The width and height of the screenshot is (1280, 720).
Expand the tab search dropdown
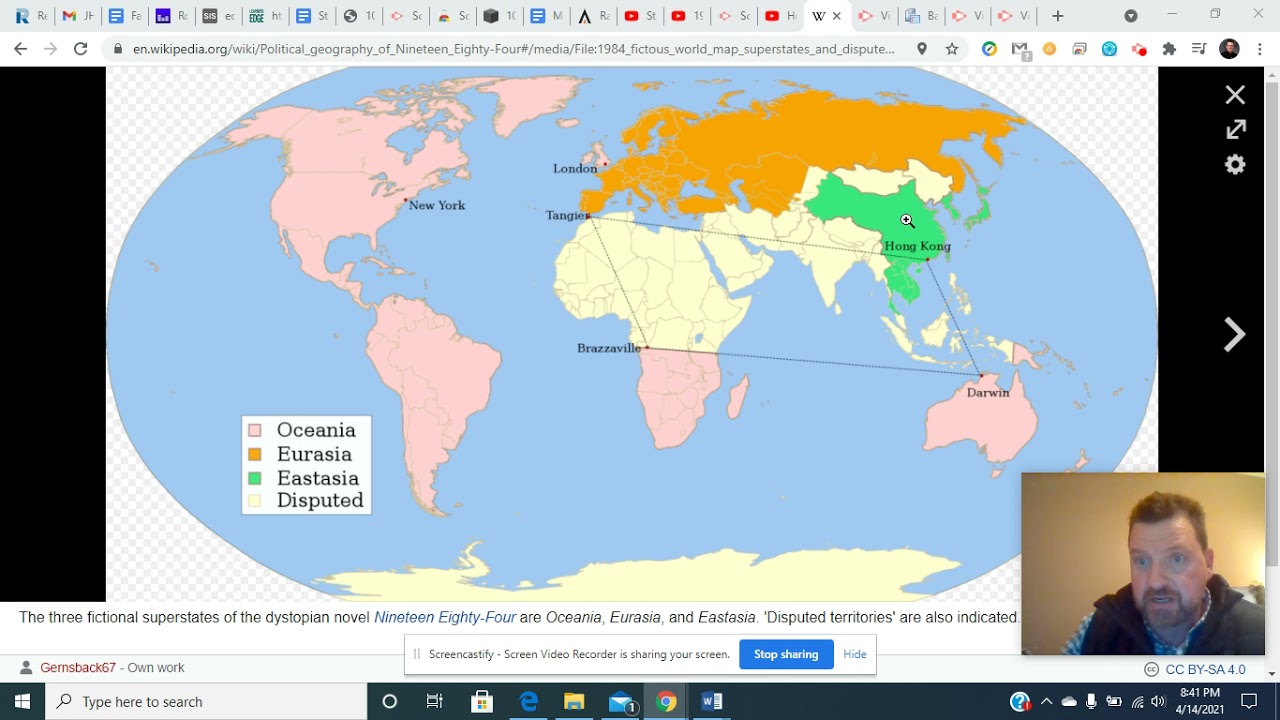pos(1131,16)
